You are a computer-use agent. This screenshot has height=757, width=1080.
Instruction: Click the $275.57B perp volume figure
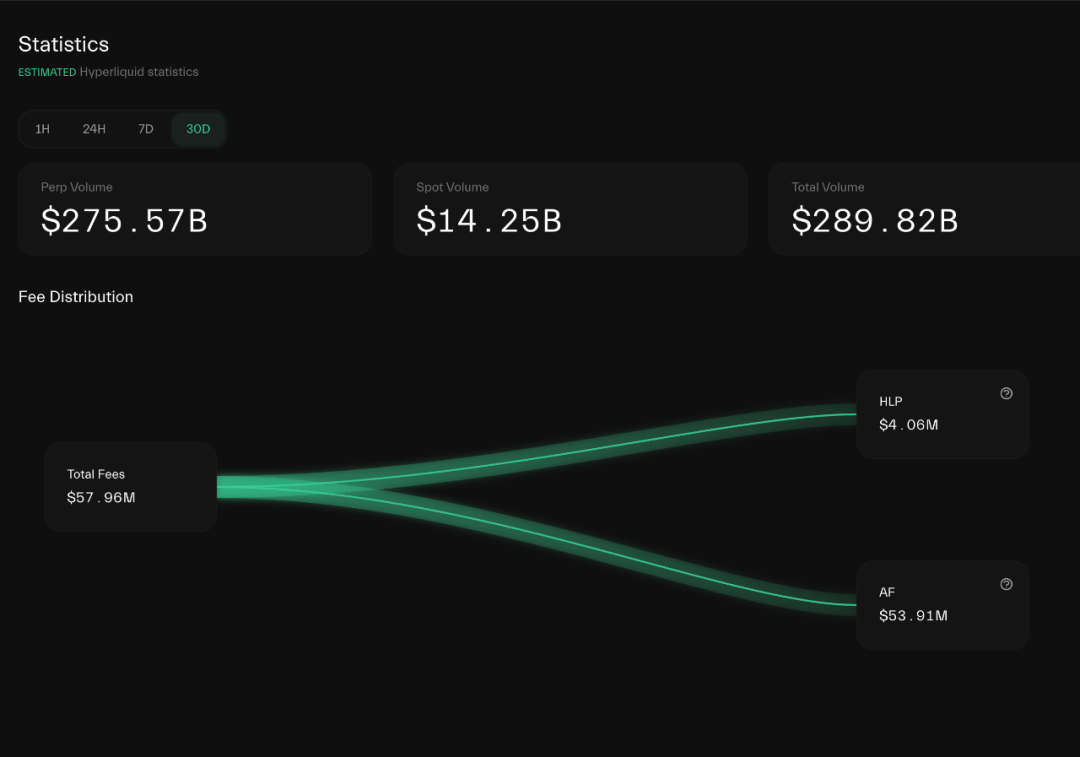[124, 221]
